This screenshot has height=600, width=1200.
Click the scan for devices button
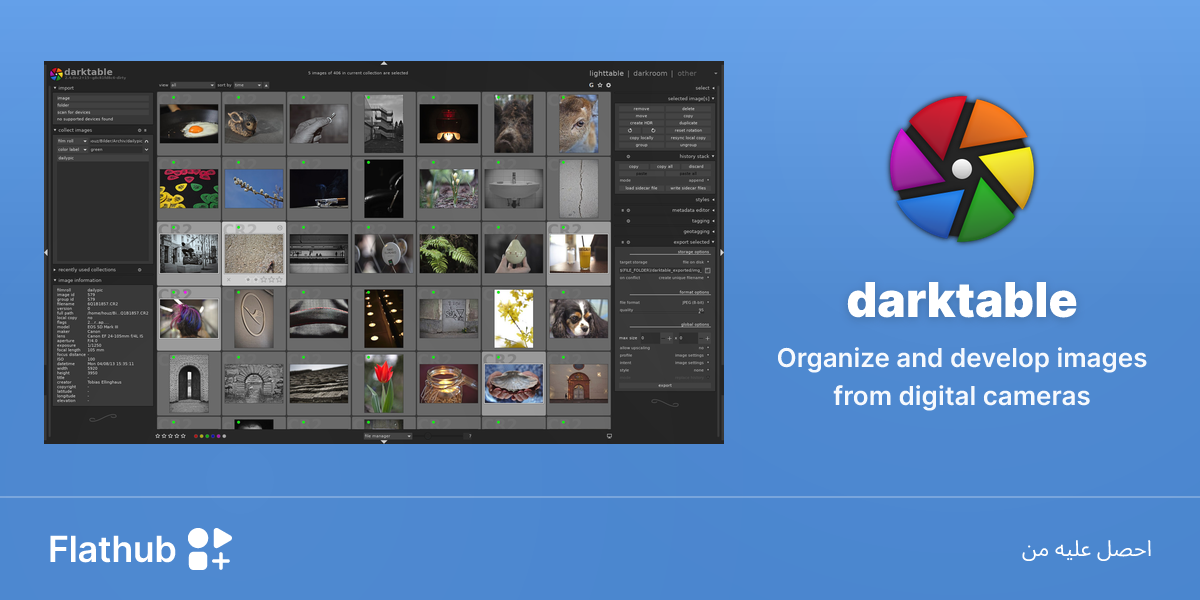click(x=103, y=112)
